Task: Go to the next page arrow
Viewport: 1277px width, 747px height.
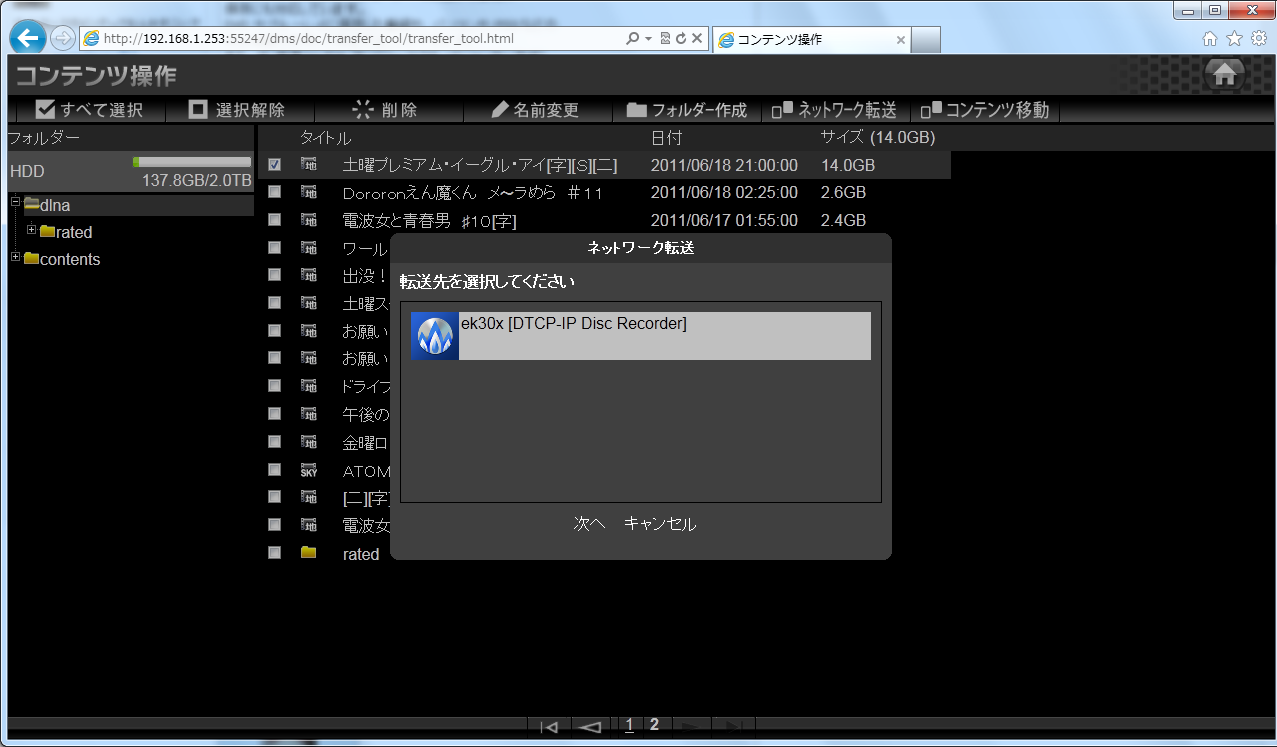Action: pos(691,727)
